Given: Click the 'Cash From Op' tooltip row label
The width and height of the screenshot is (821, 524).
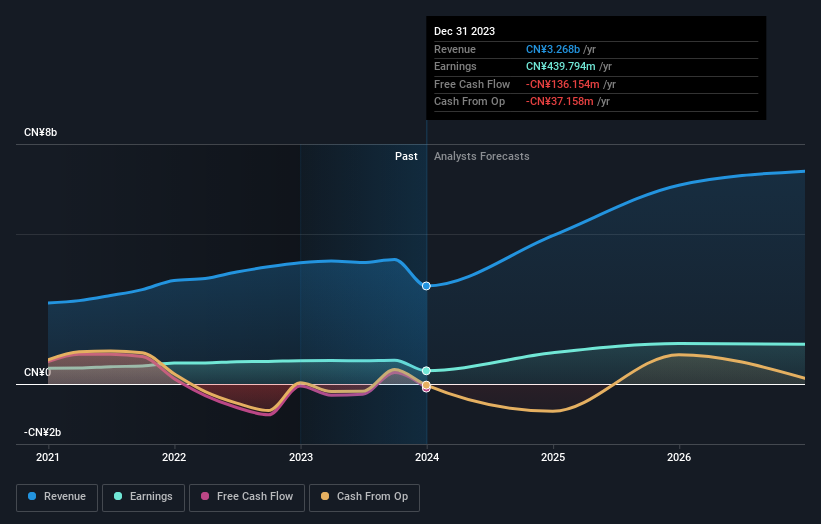Looking at the screenshot, I should click(x=469, y=102).
